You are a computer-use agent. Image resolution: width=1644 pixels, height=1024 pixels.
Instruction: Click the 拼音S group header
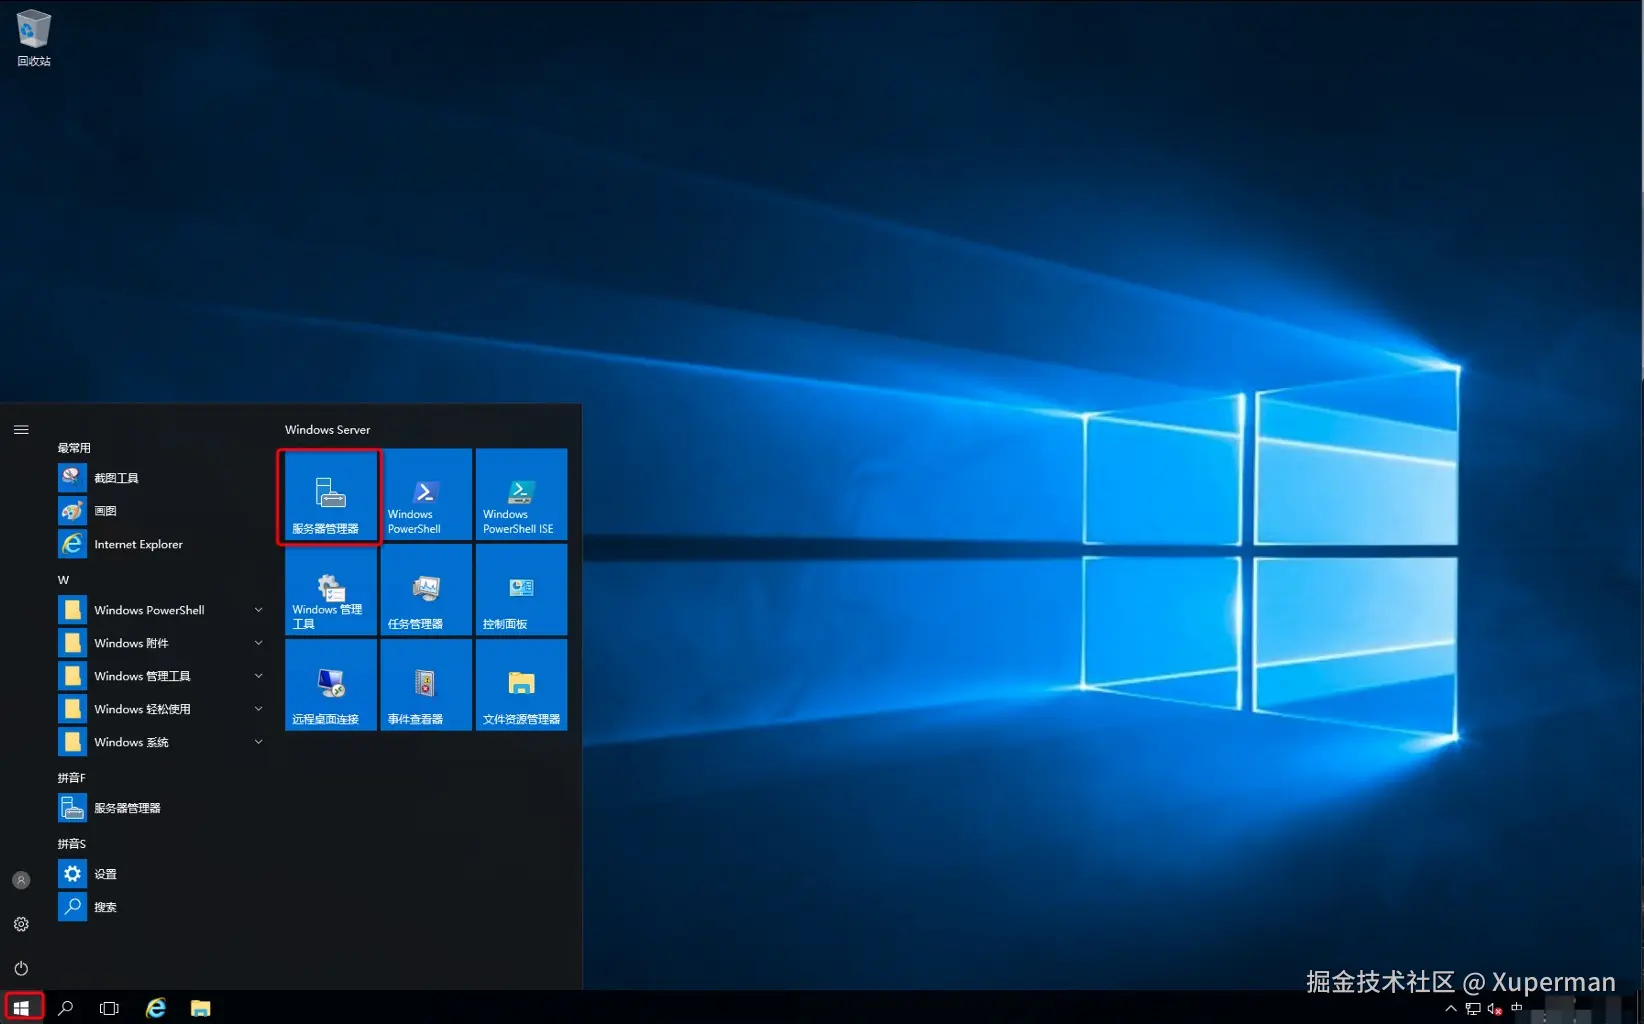pyautogui.click(x=72, y=844)
